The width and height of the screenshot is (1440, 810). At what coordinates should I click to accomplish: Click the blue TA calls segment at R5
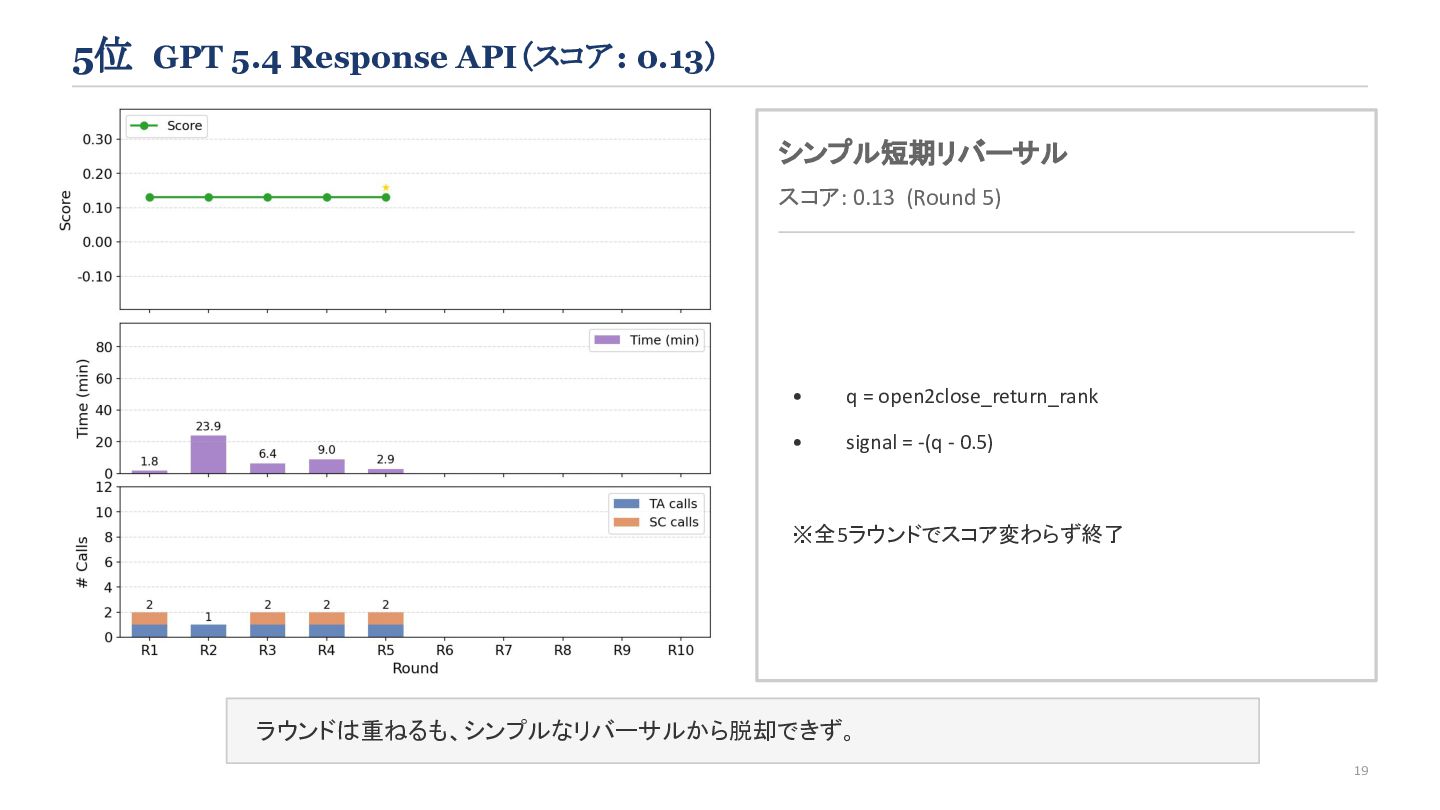point(386,630)
